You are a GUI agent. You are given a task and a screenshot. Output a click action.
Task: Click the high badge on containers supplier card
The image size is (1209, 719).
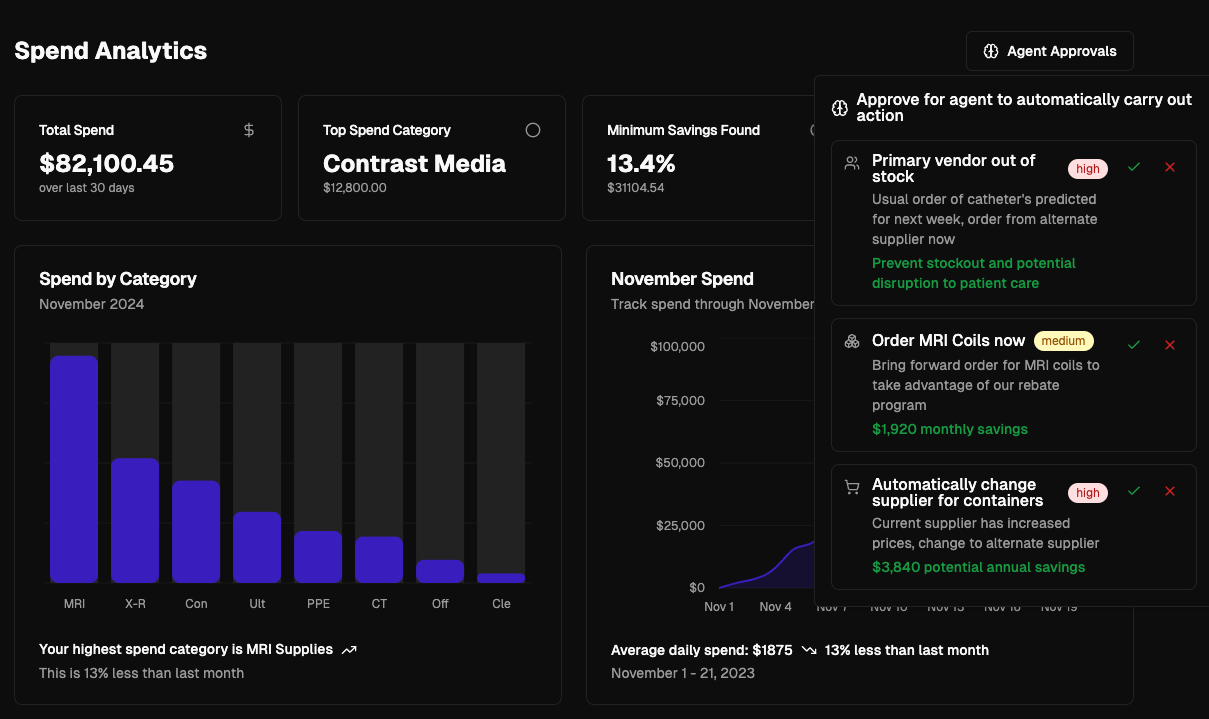[1088, 493]
